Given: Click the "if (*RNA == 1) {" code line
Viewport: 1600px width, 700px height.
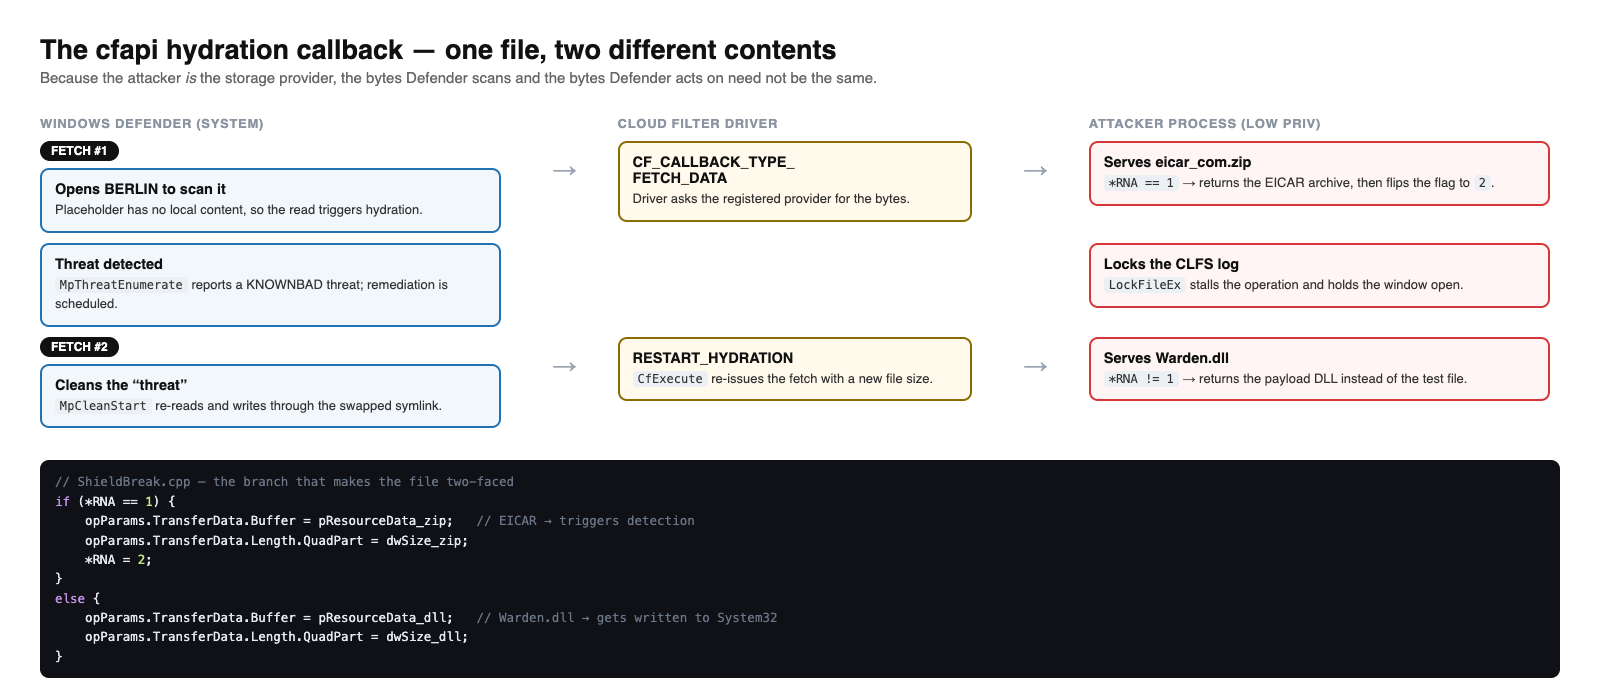Looking at the screenshot, I should coord(115,502).
